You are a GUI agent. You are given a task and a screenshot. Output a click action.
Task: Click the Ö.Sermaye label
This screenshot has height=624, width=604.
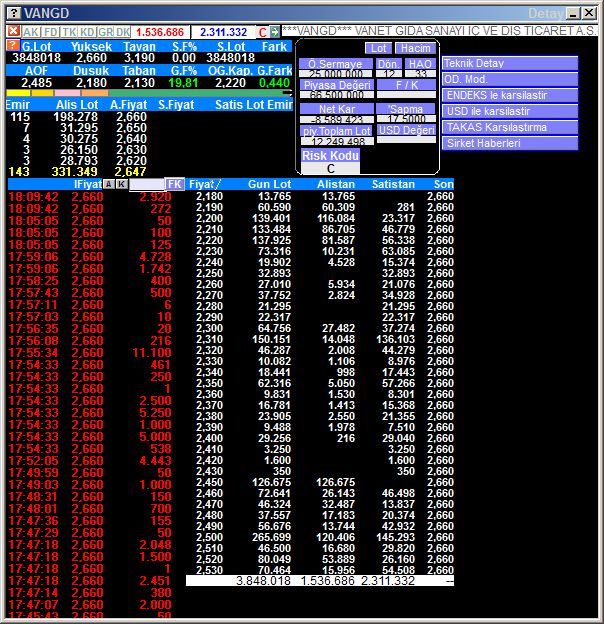pyautogui.click(x=335, y=64)
